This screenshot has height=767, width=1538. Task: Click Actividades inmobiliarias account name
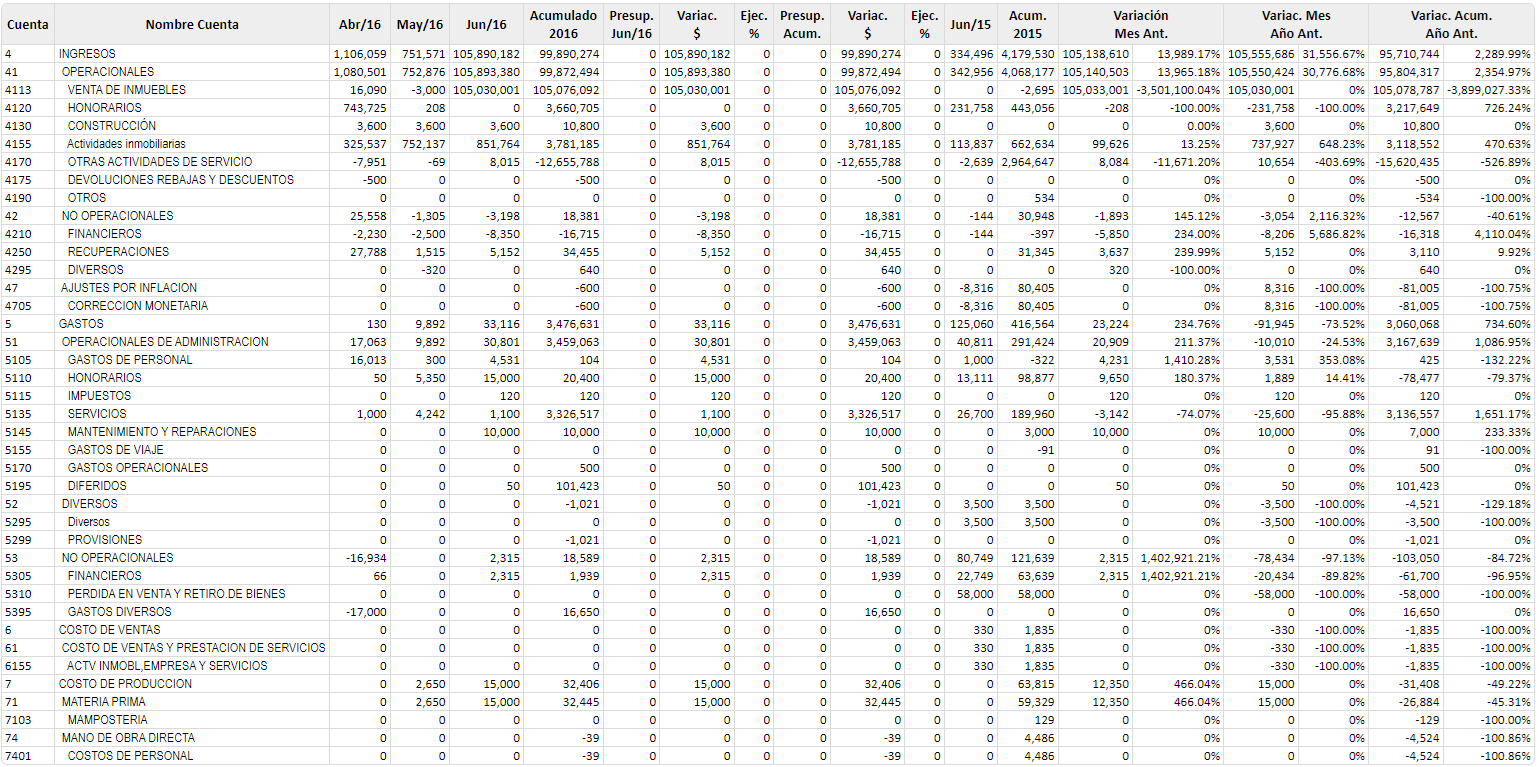(x=126, y=144)
